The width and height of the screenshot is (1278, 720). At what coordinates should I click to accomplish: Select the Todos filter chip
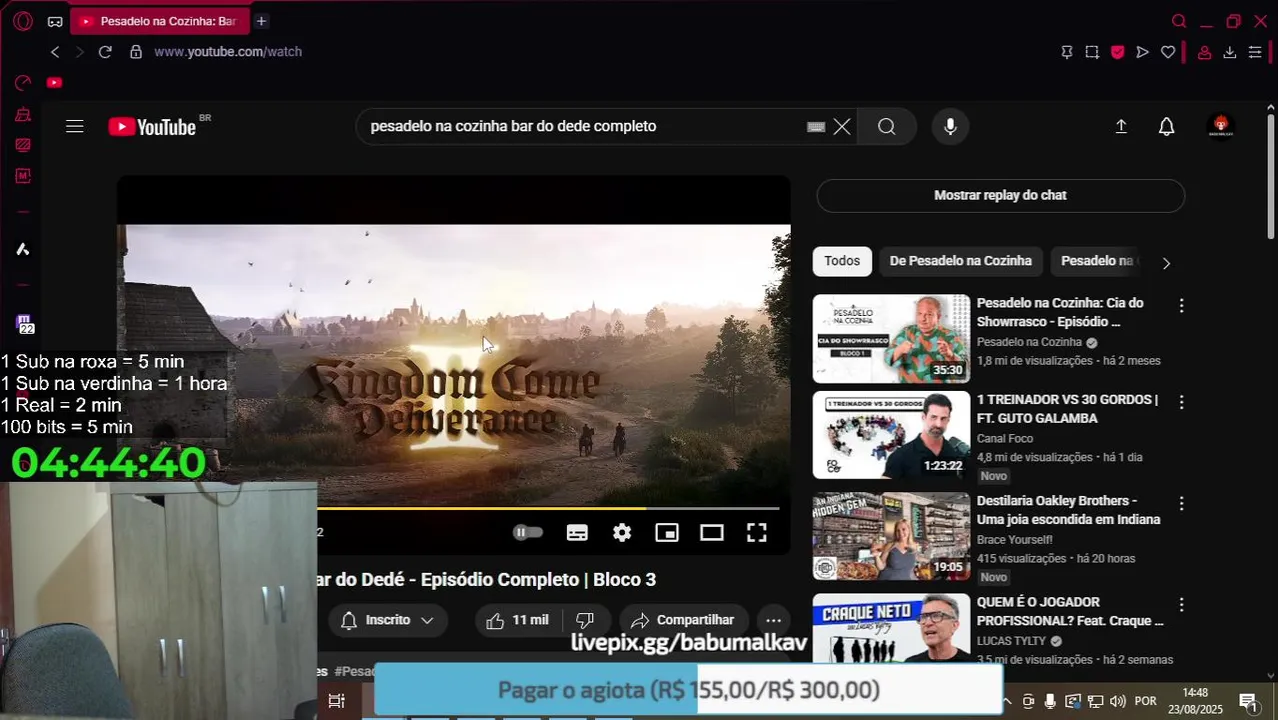(x=842, y=261)
